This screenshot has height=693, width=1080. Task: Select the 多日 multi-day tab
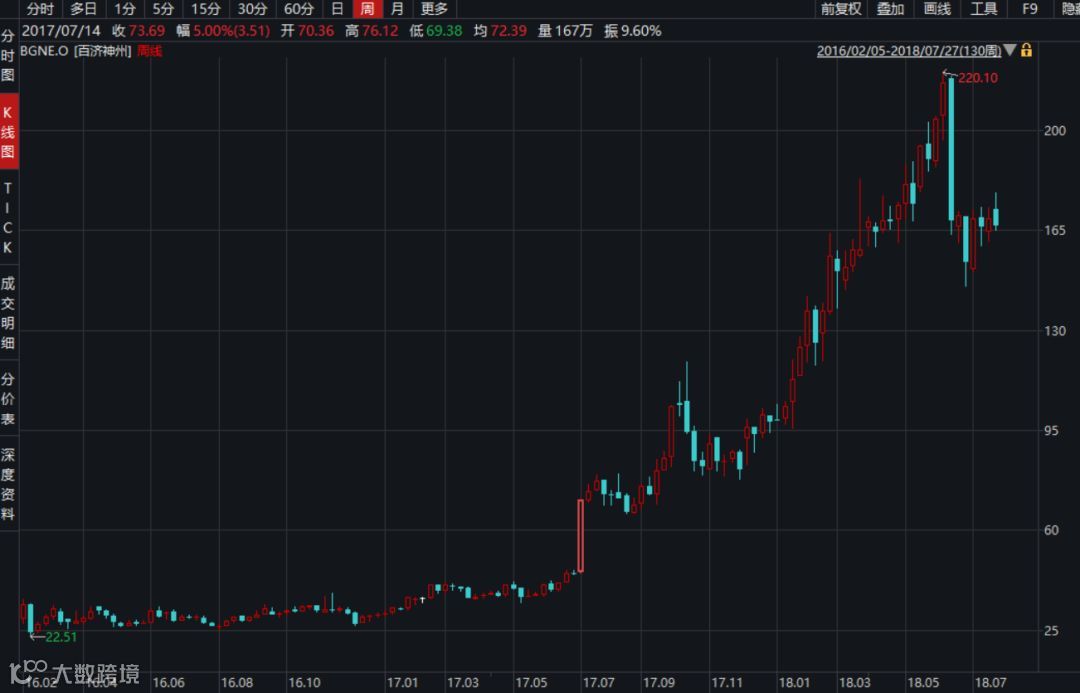(x=83, y=9)
